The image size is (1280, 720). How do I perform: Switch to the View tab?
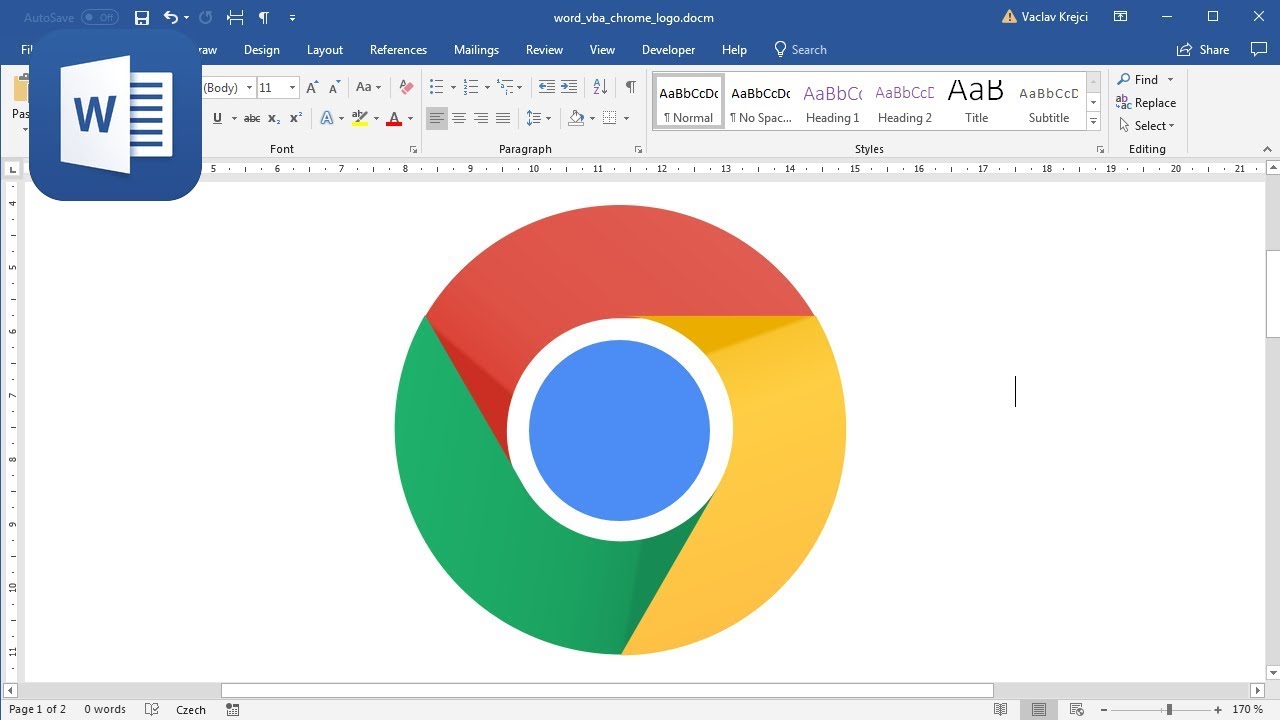coord(602,50)
